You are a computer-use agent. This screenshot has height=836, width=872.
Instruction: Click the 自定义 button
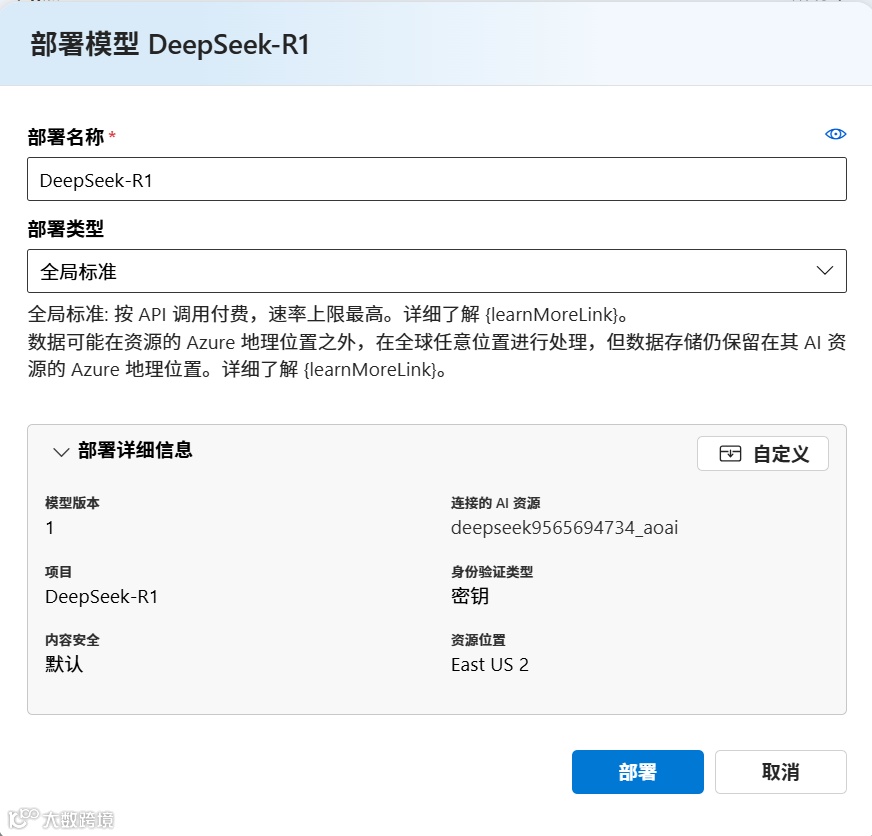[x=762, y=454]
